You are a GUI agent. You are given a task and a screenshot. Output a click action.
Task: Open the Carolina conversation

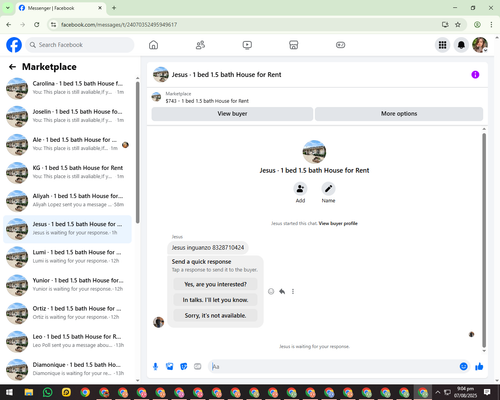click(67, 88)
